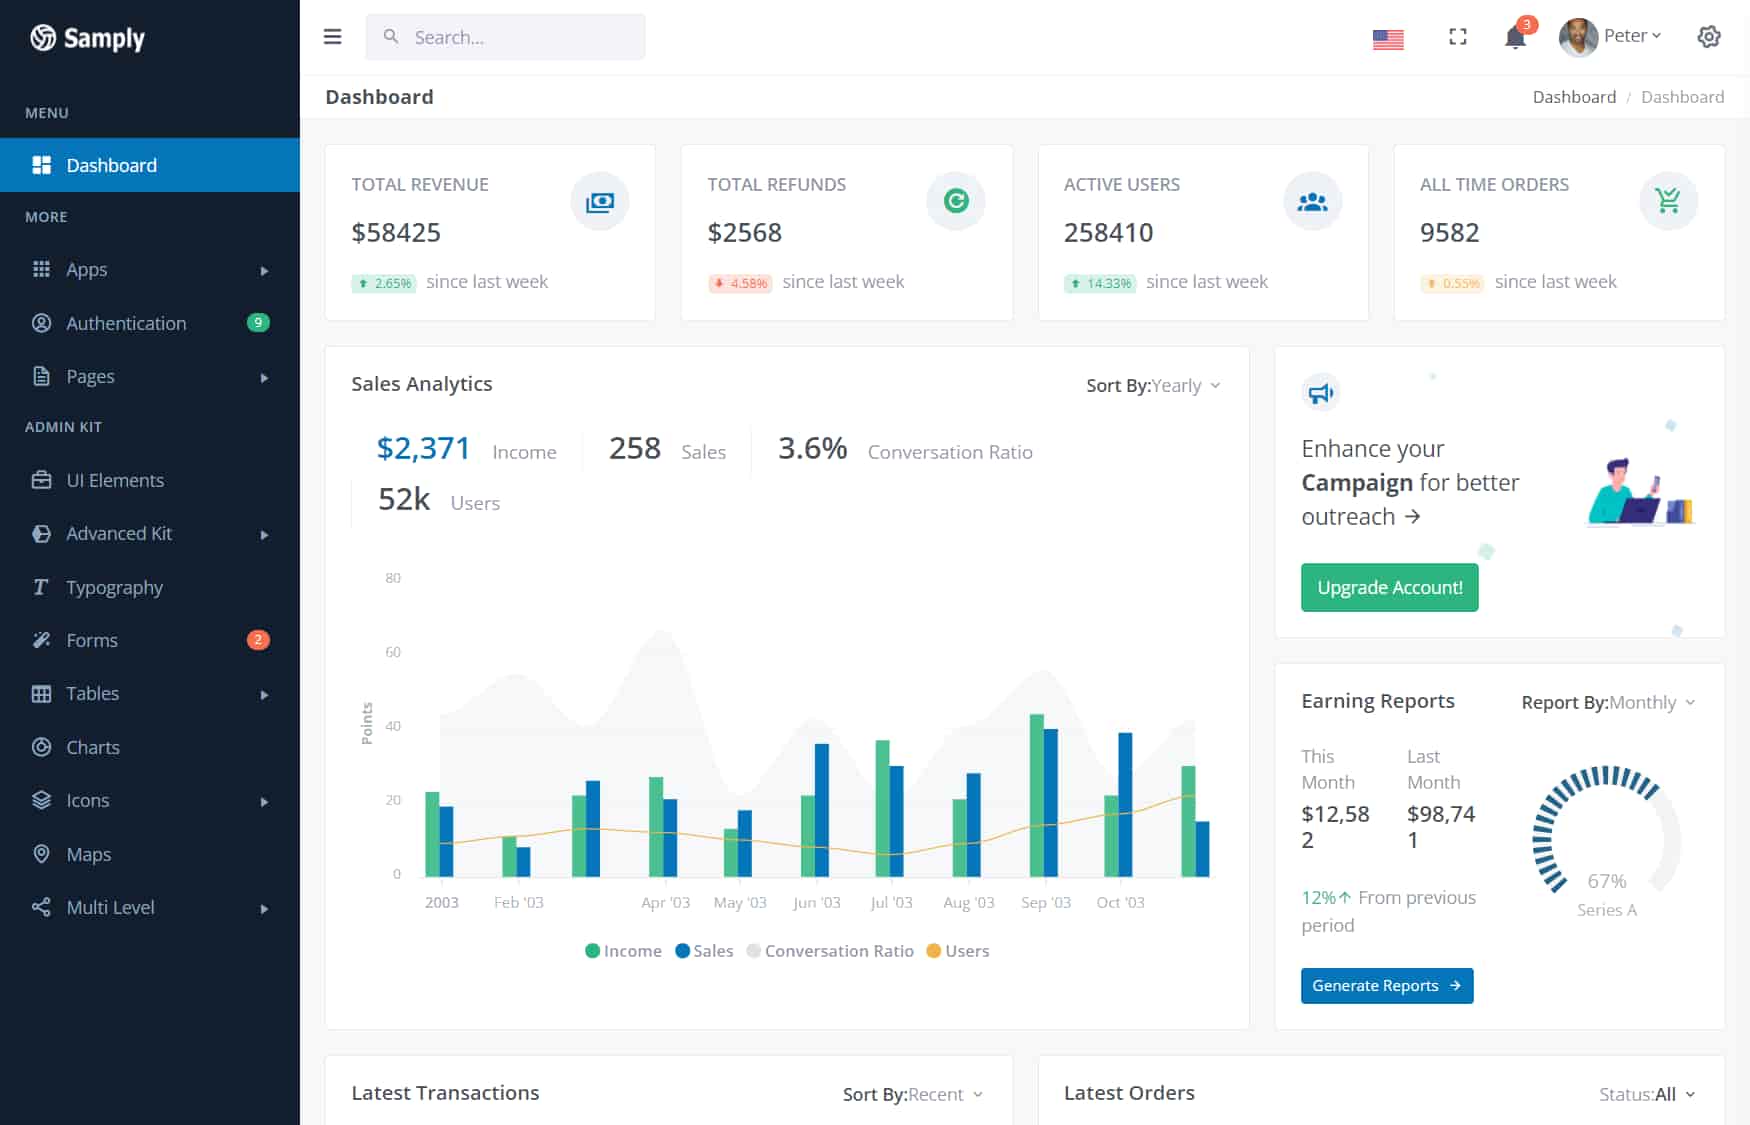The width and height of the screenshot is (1750, 1125).
Task: Switch to the Dashboard menu item
Action: pyautogui.click(x=111, y=165)
